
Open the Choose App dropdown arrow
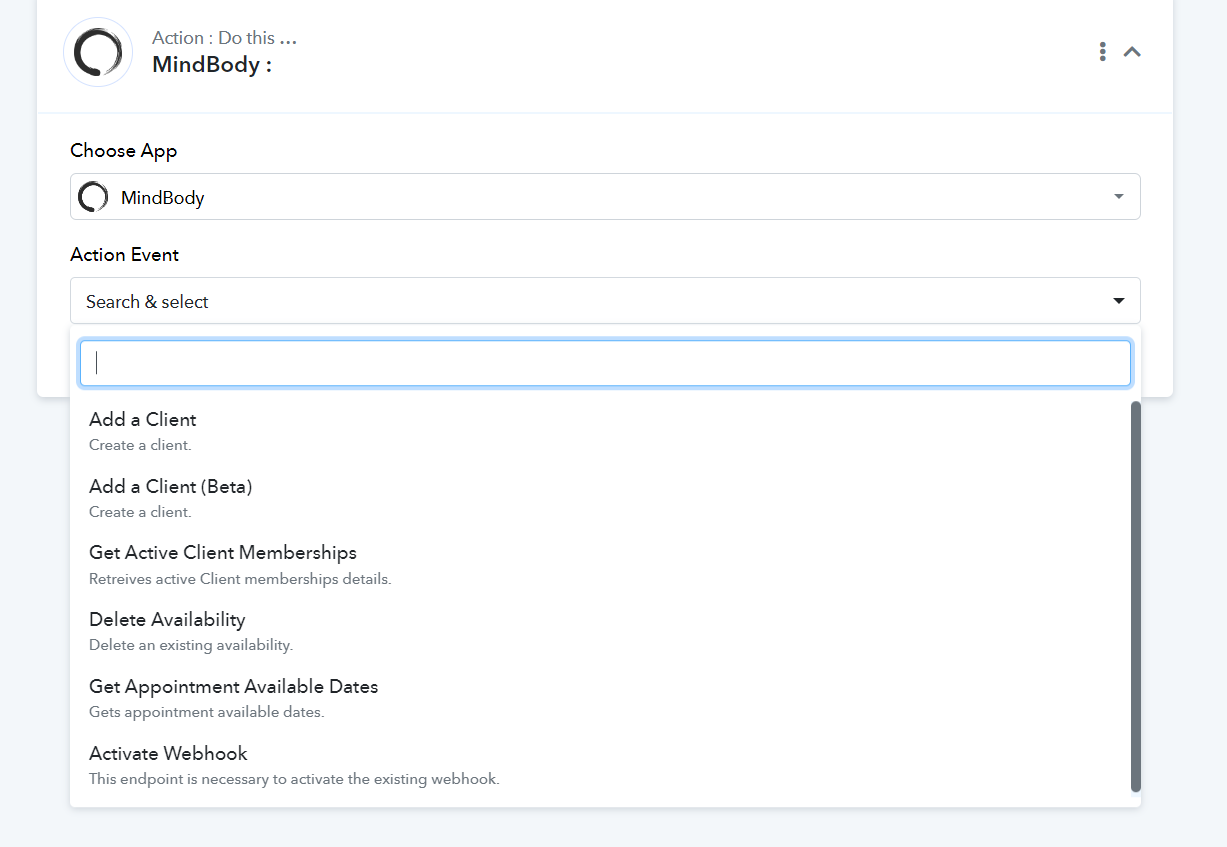click(x=1119, y=197)
